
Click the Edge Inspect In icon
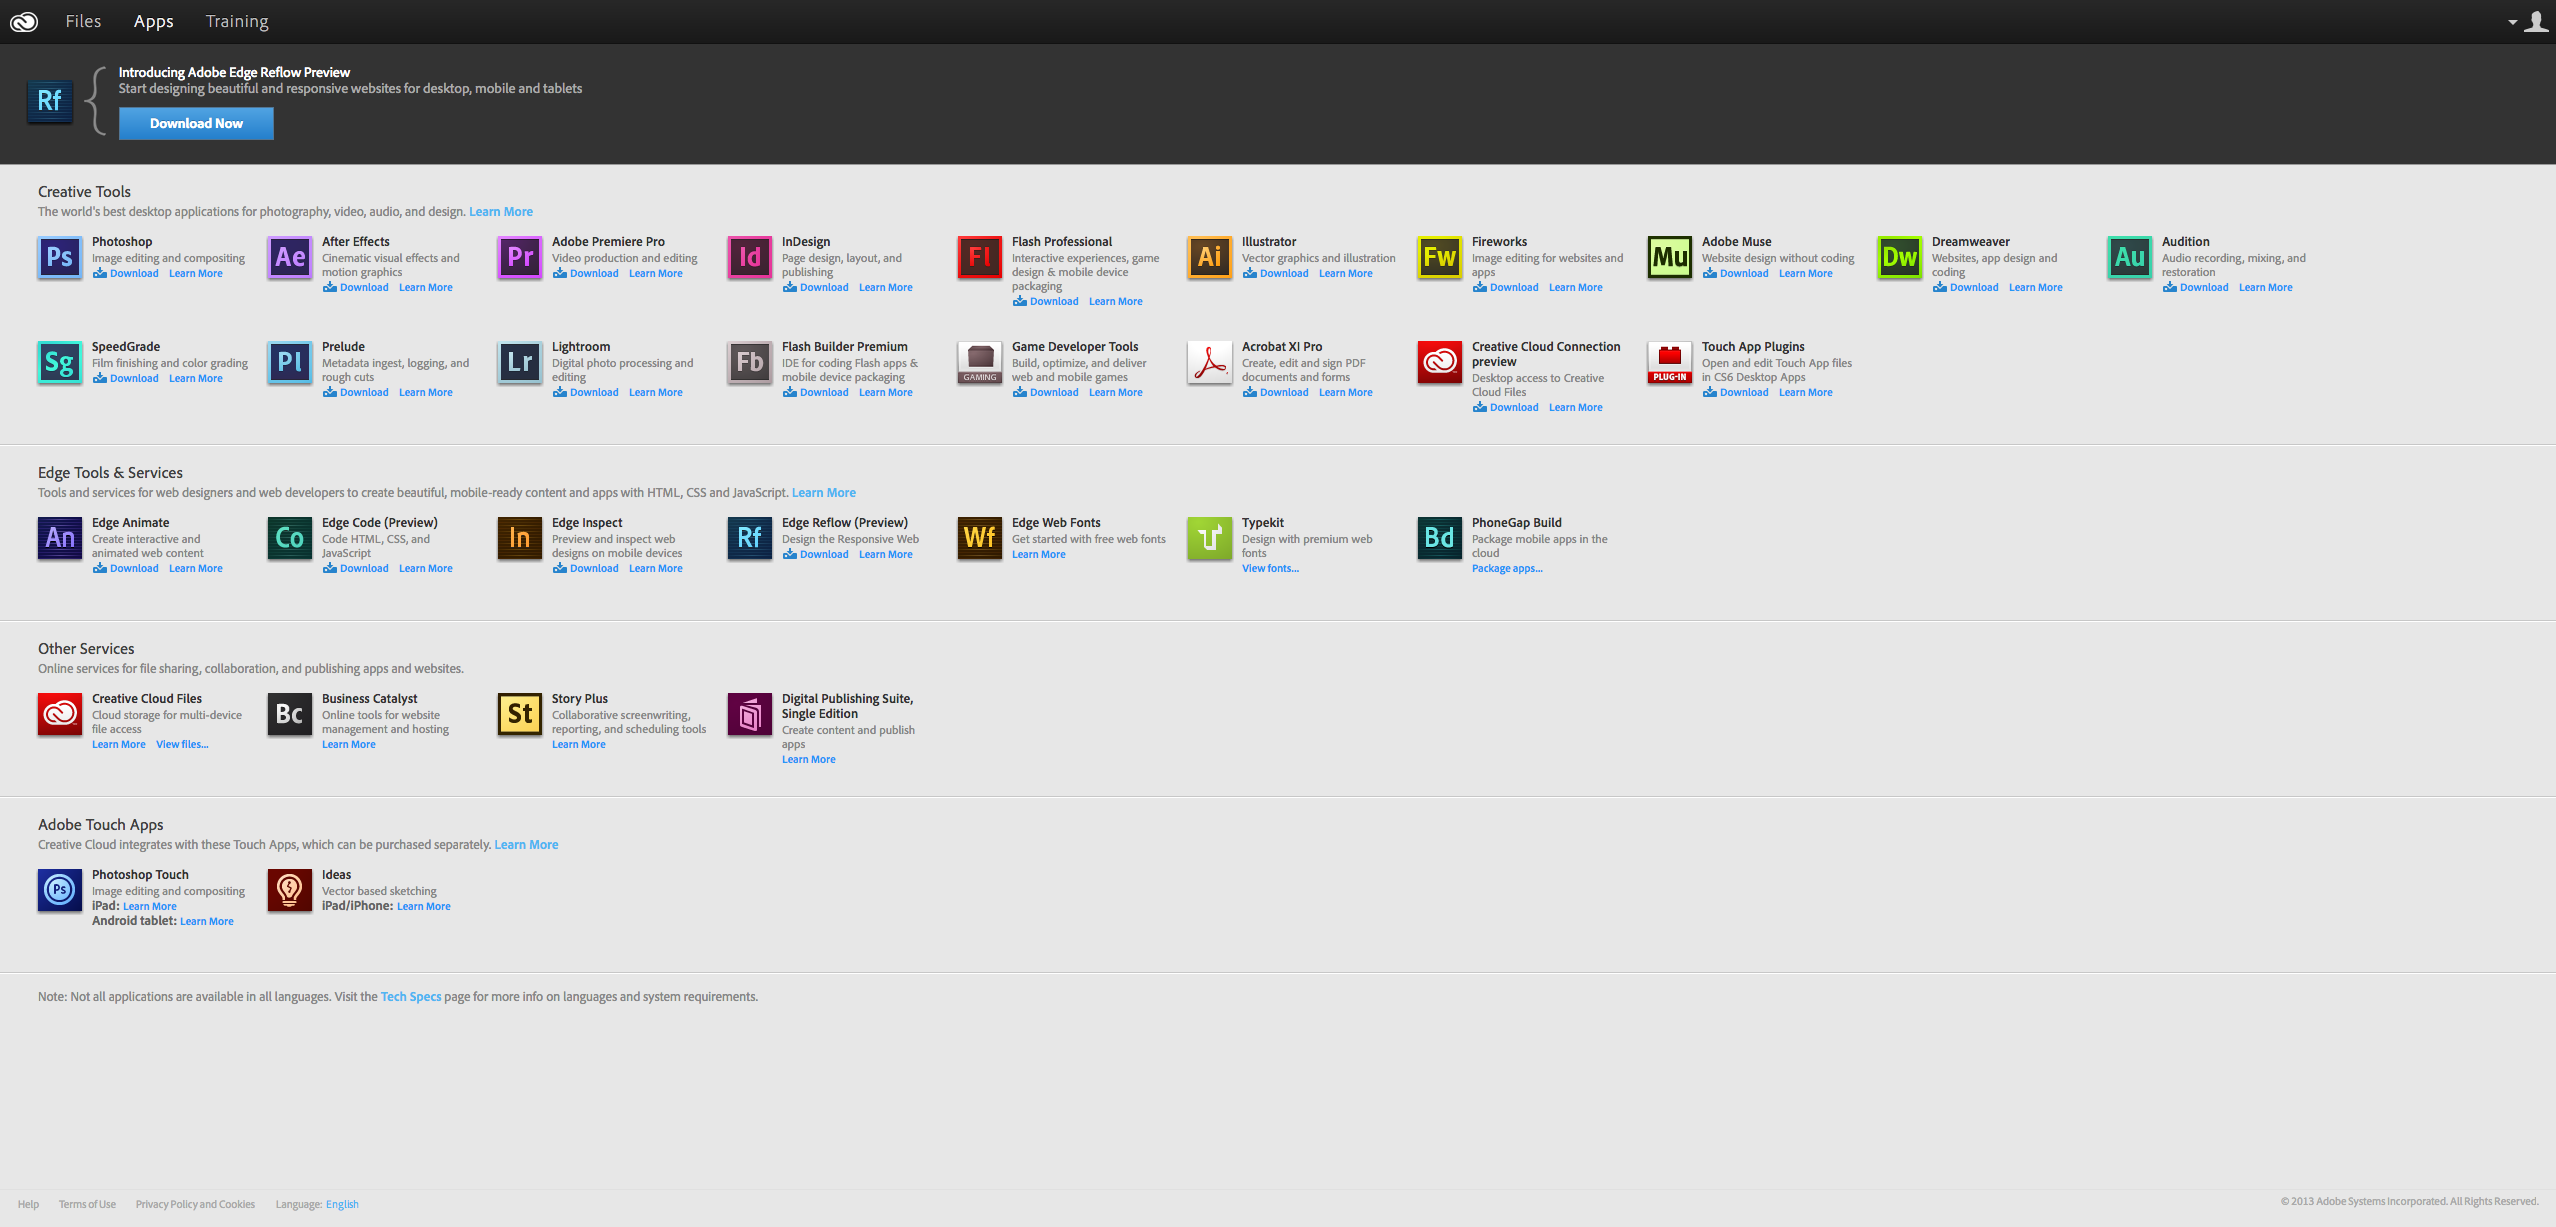(520, 539)
